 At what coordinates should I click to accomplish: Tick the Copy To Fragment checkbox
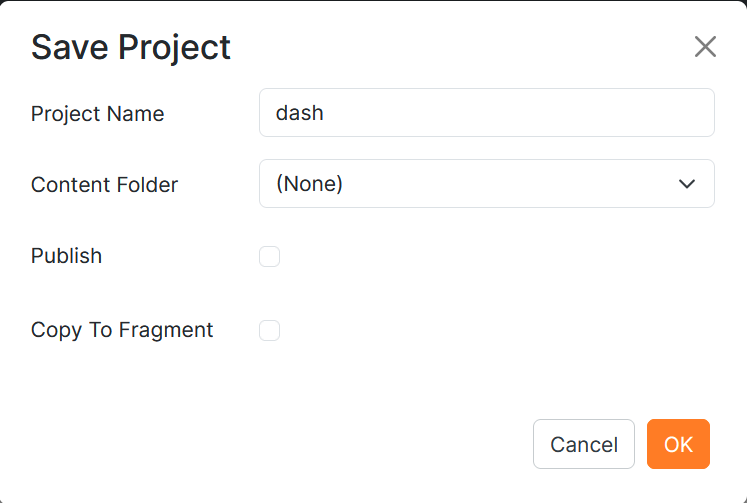tap(269, 330)
